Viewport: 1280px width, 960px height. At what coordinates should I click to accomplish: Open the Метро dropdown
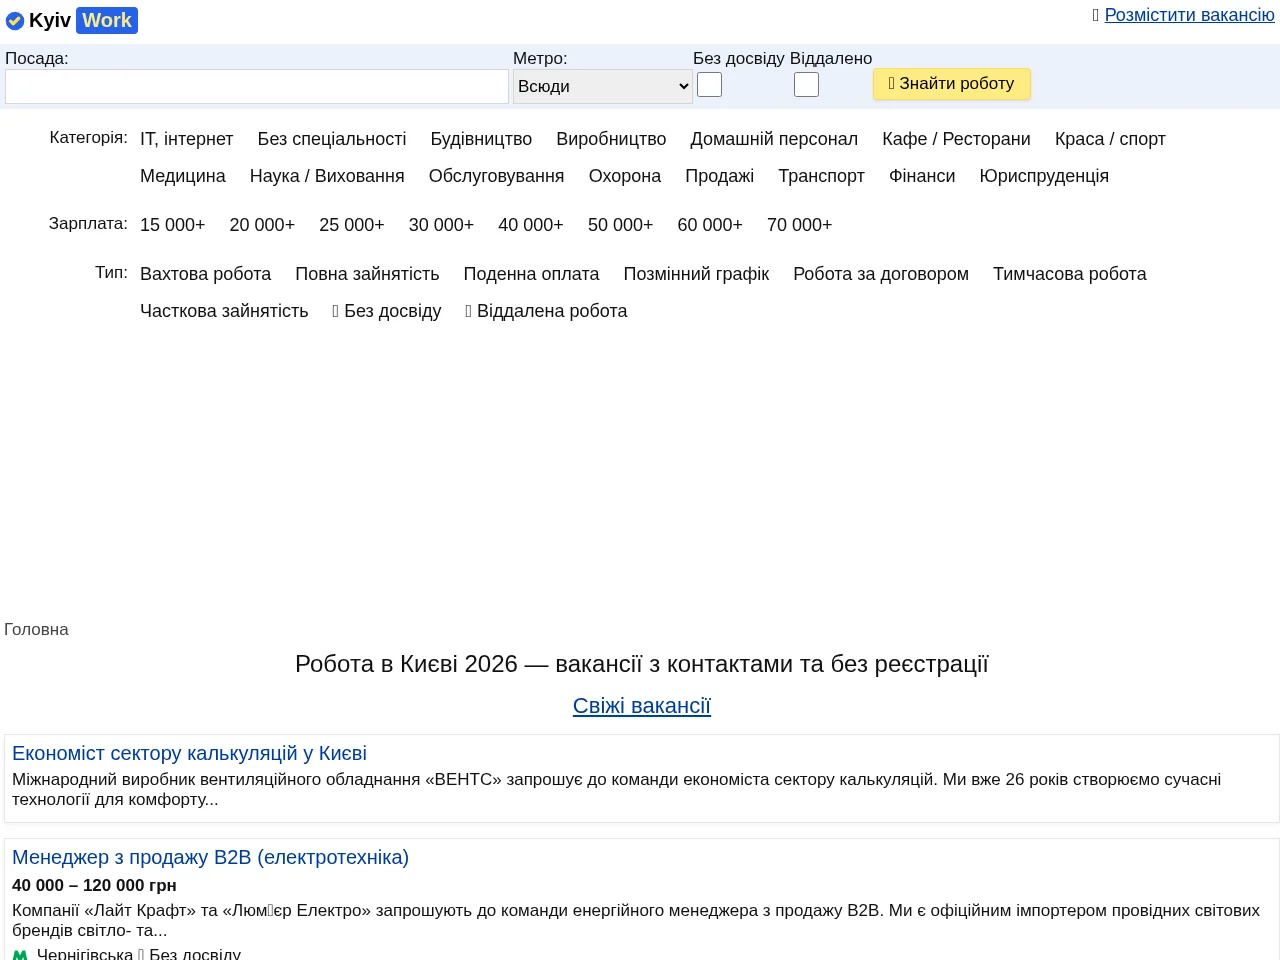click(603, 86)
